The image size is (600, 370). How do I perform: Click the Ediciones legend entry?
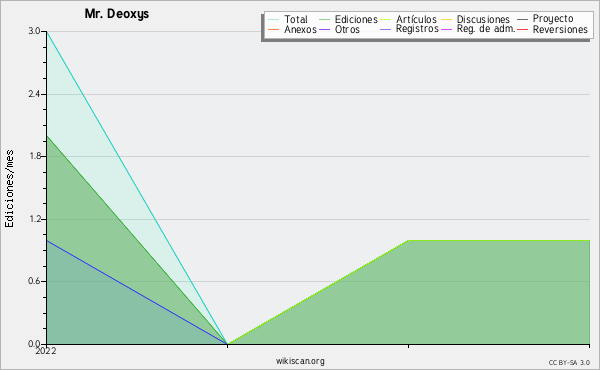coord(348,19)
